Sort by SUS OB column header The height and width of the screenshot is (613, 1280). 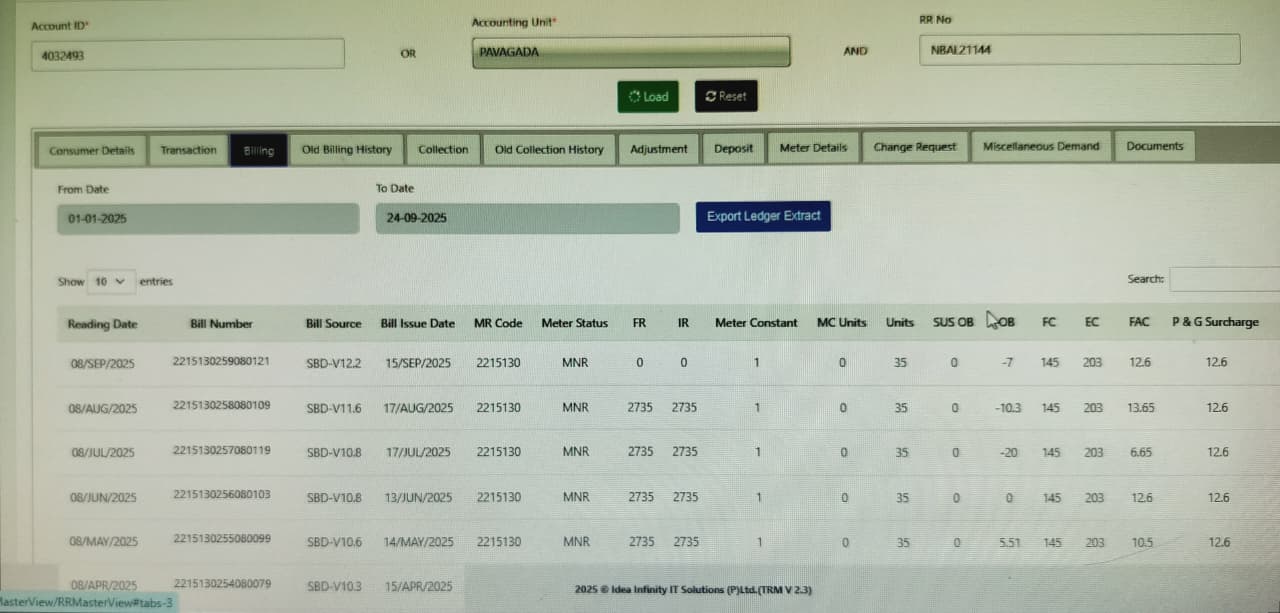[x=953, y=323]
